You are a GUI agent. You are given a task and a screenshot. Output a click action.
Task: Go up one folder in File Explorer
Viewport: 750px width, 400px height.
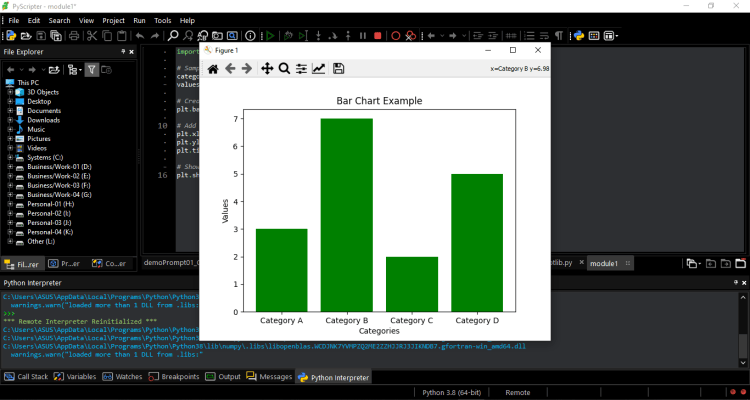pyautogui.click(x=55, y=70)
